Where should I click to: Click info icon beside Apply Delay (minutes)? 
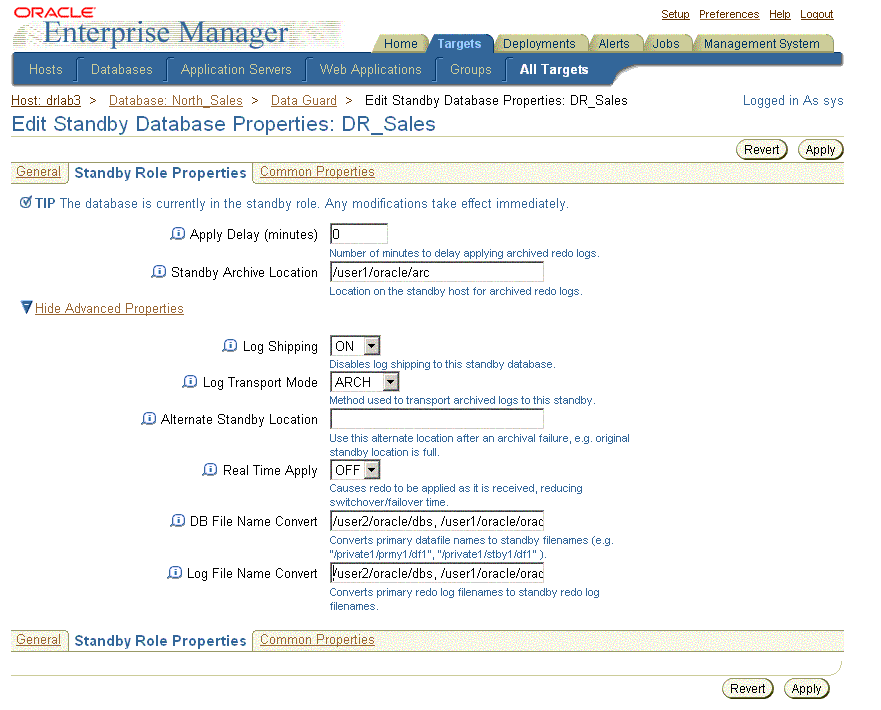click(178, 234)
